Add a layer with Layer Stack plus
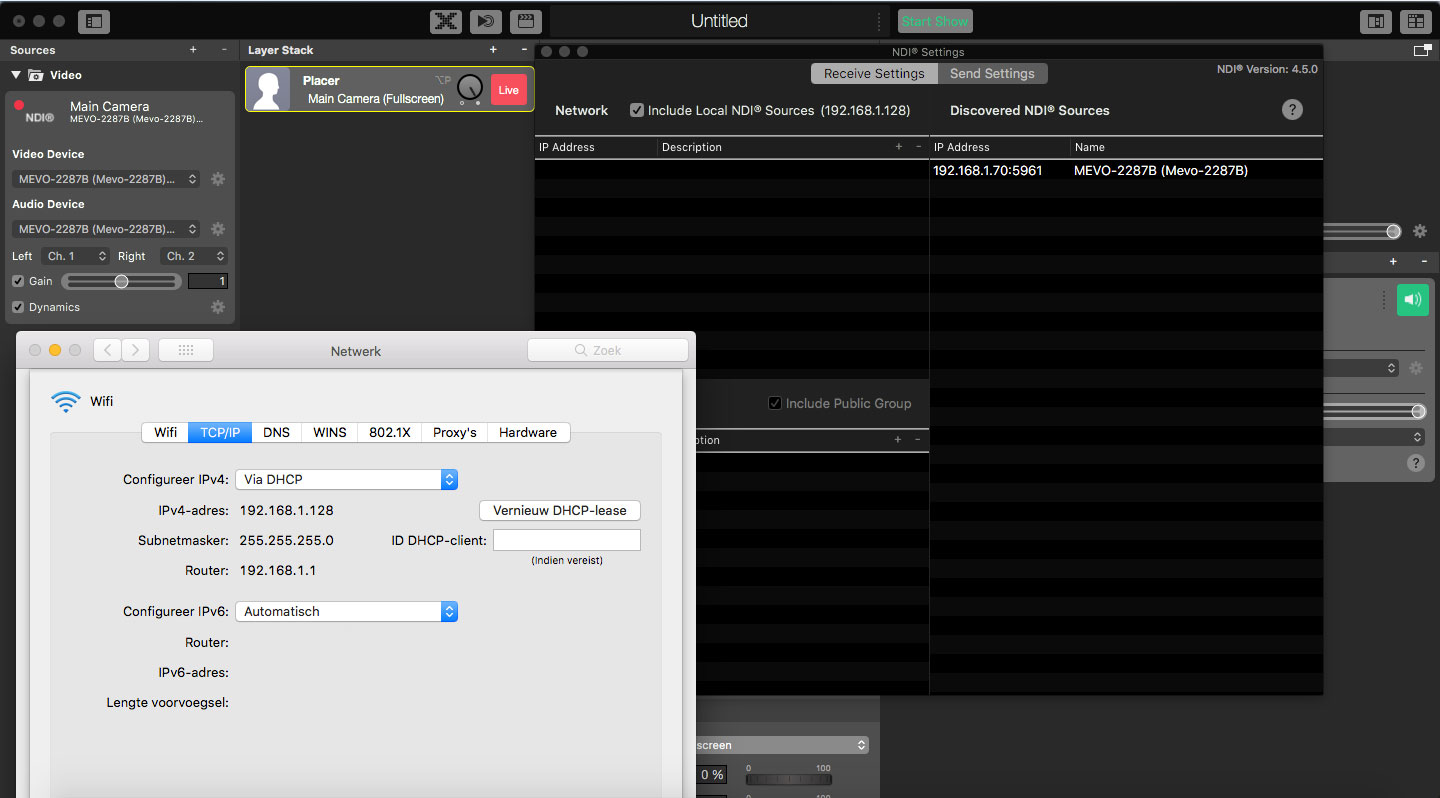1440x798 pixels. (493, 49)
